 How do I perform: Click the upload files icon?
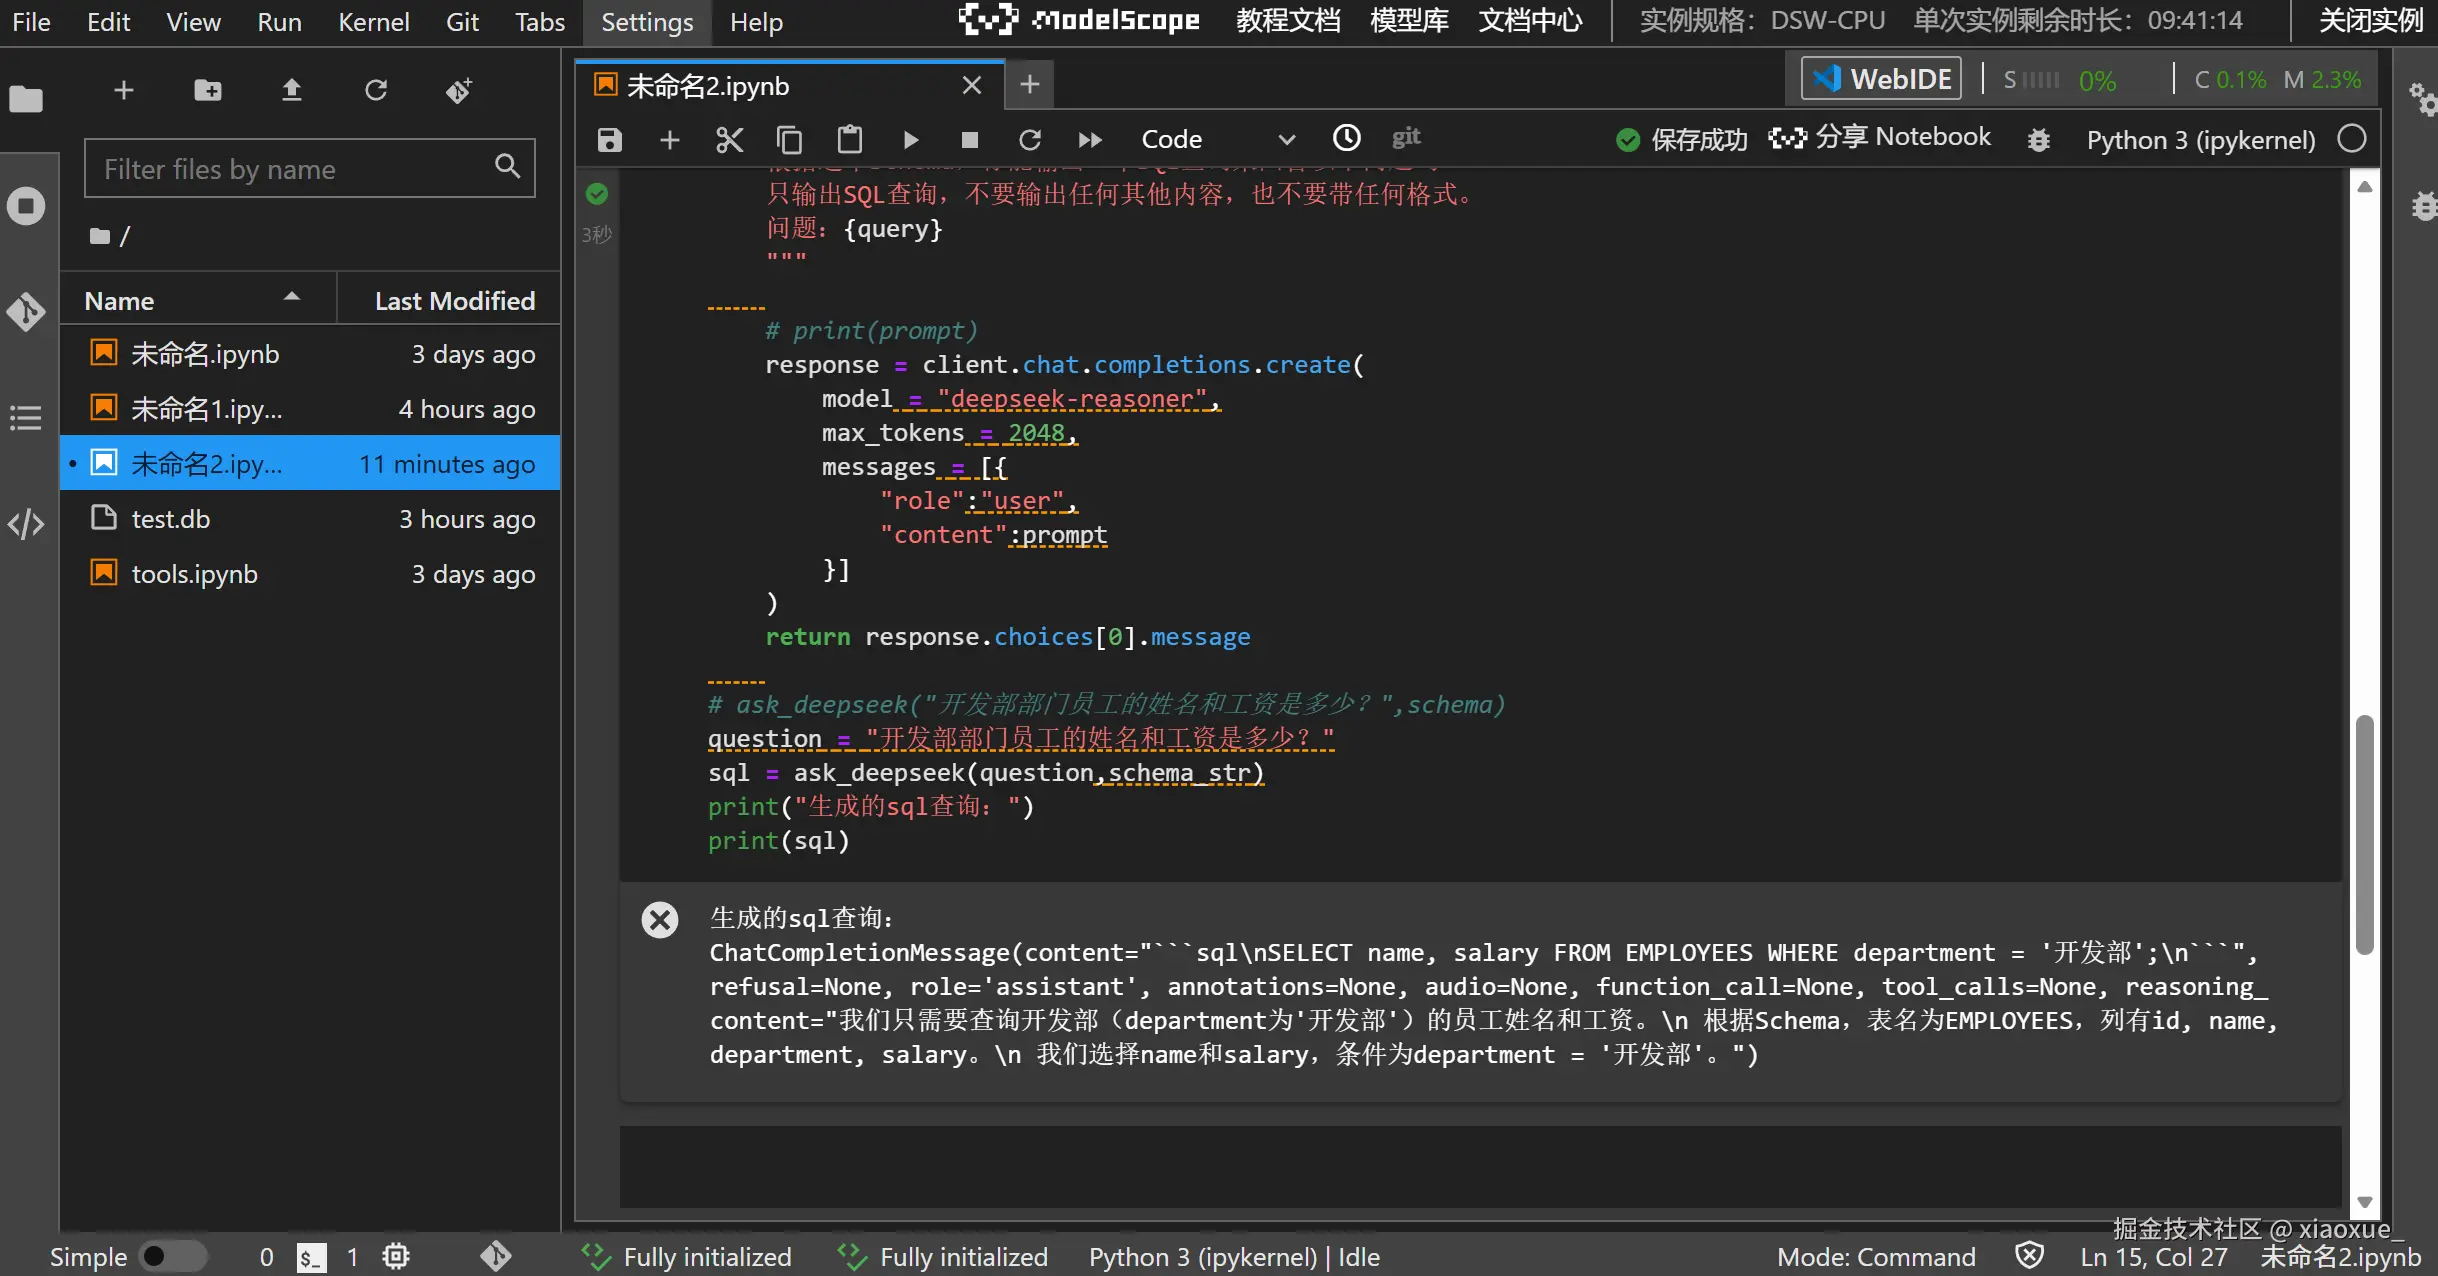(291, 91)
